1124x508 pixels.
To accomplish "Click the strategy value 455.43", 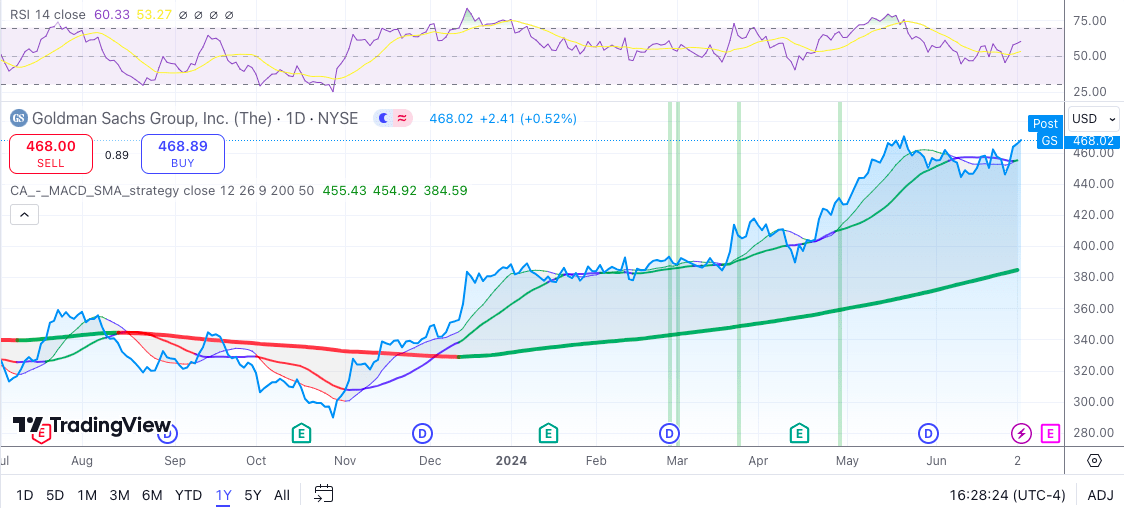I will 344,191.
